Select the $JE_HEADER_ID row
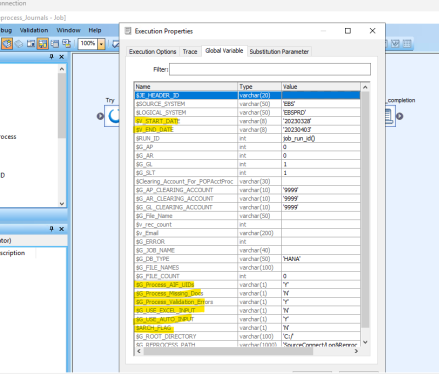The width and height of the screenshot is (439, 374). tap(247, 95)
